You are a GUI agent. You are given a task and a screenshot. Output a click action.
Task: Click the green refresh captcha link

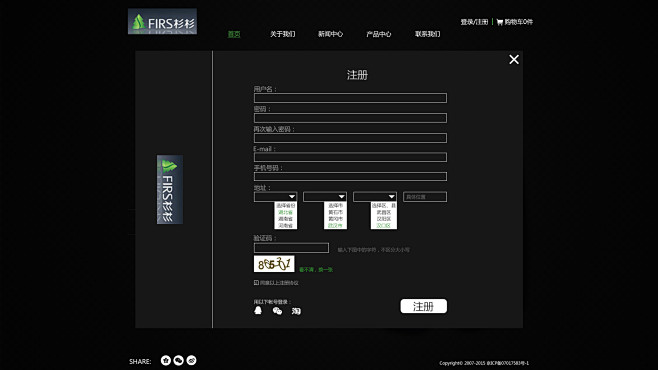[x=316, y=270]
